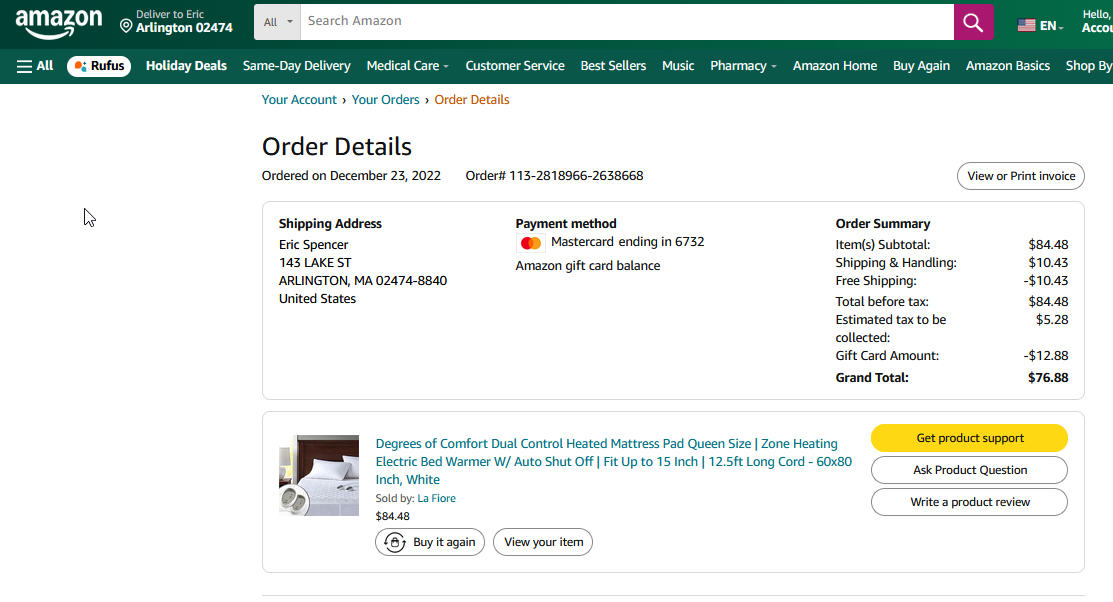
Task: Open Holiday Deals in the nav bar
Action: (x=186, y=66)
